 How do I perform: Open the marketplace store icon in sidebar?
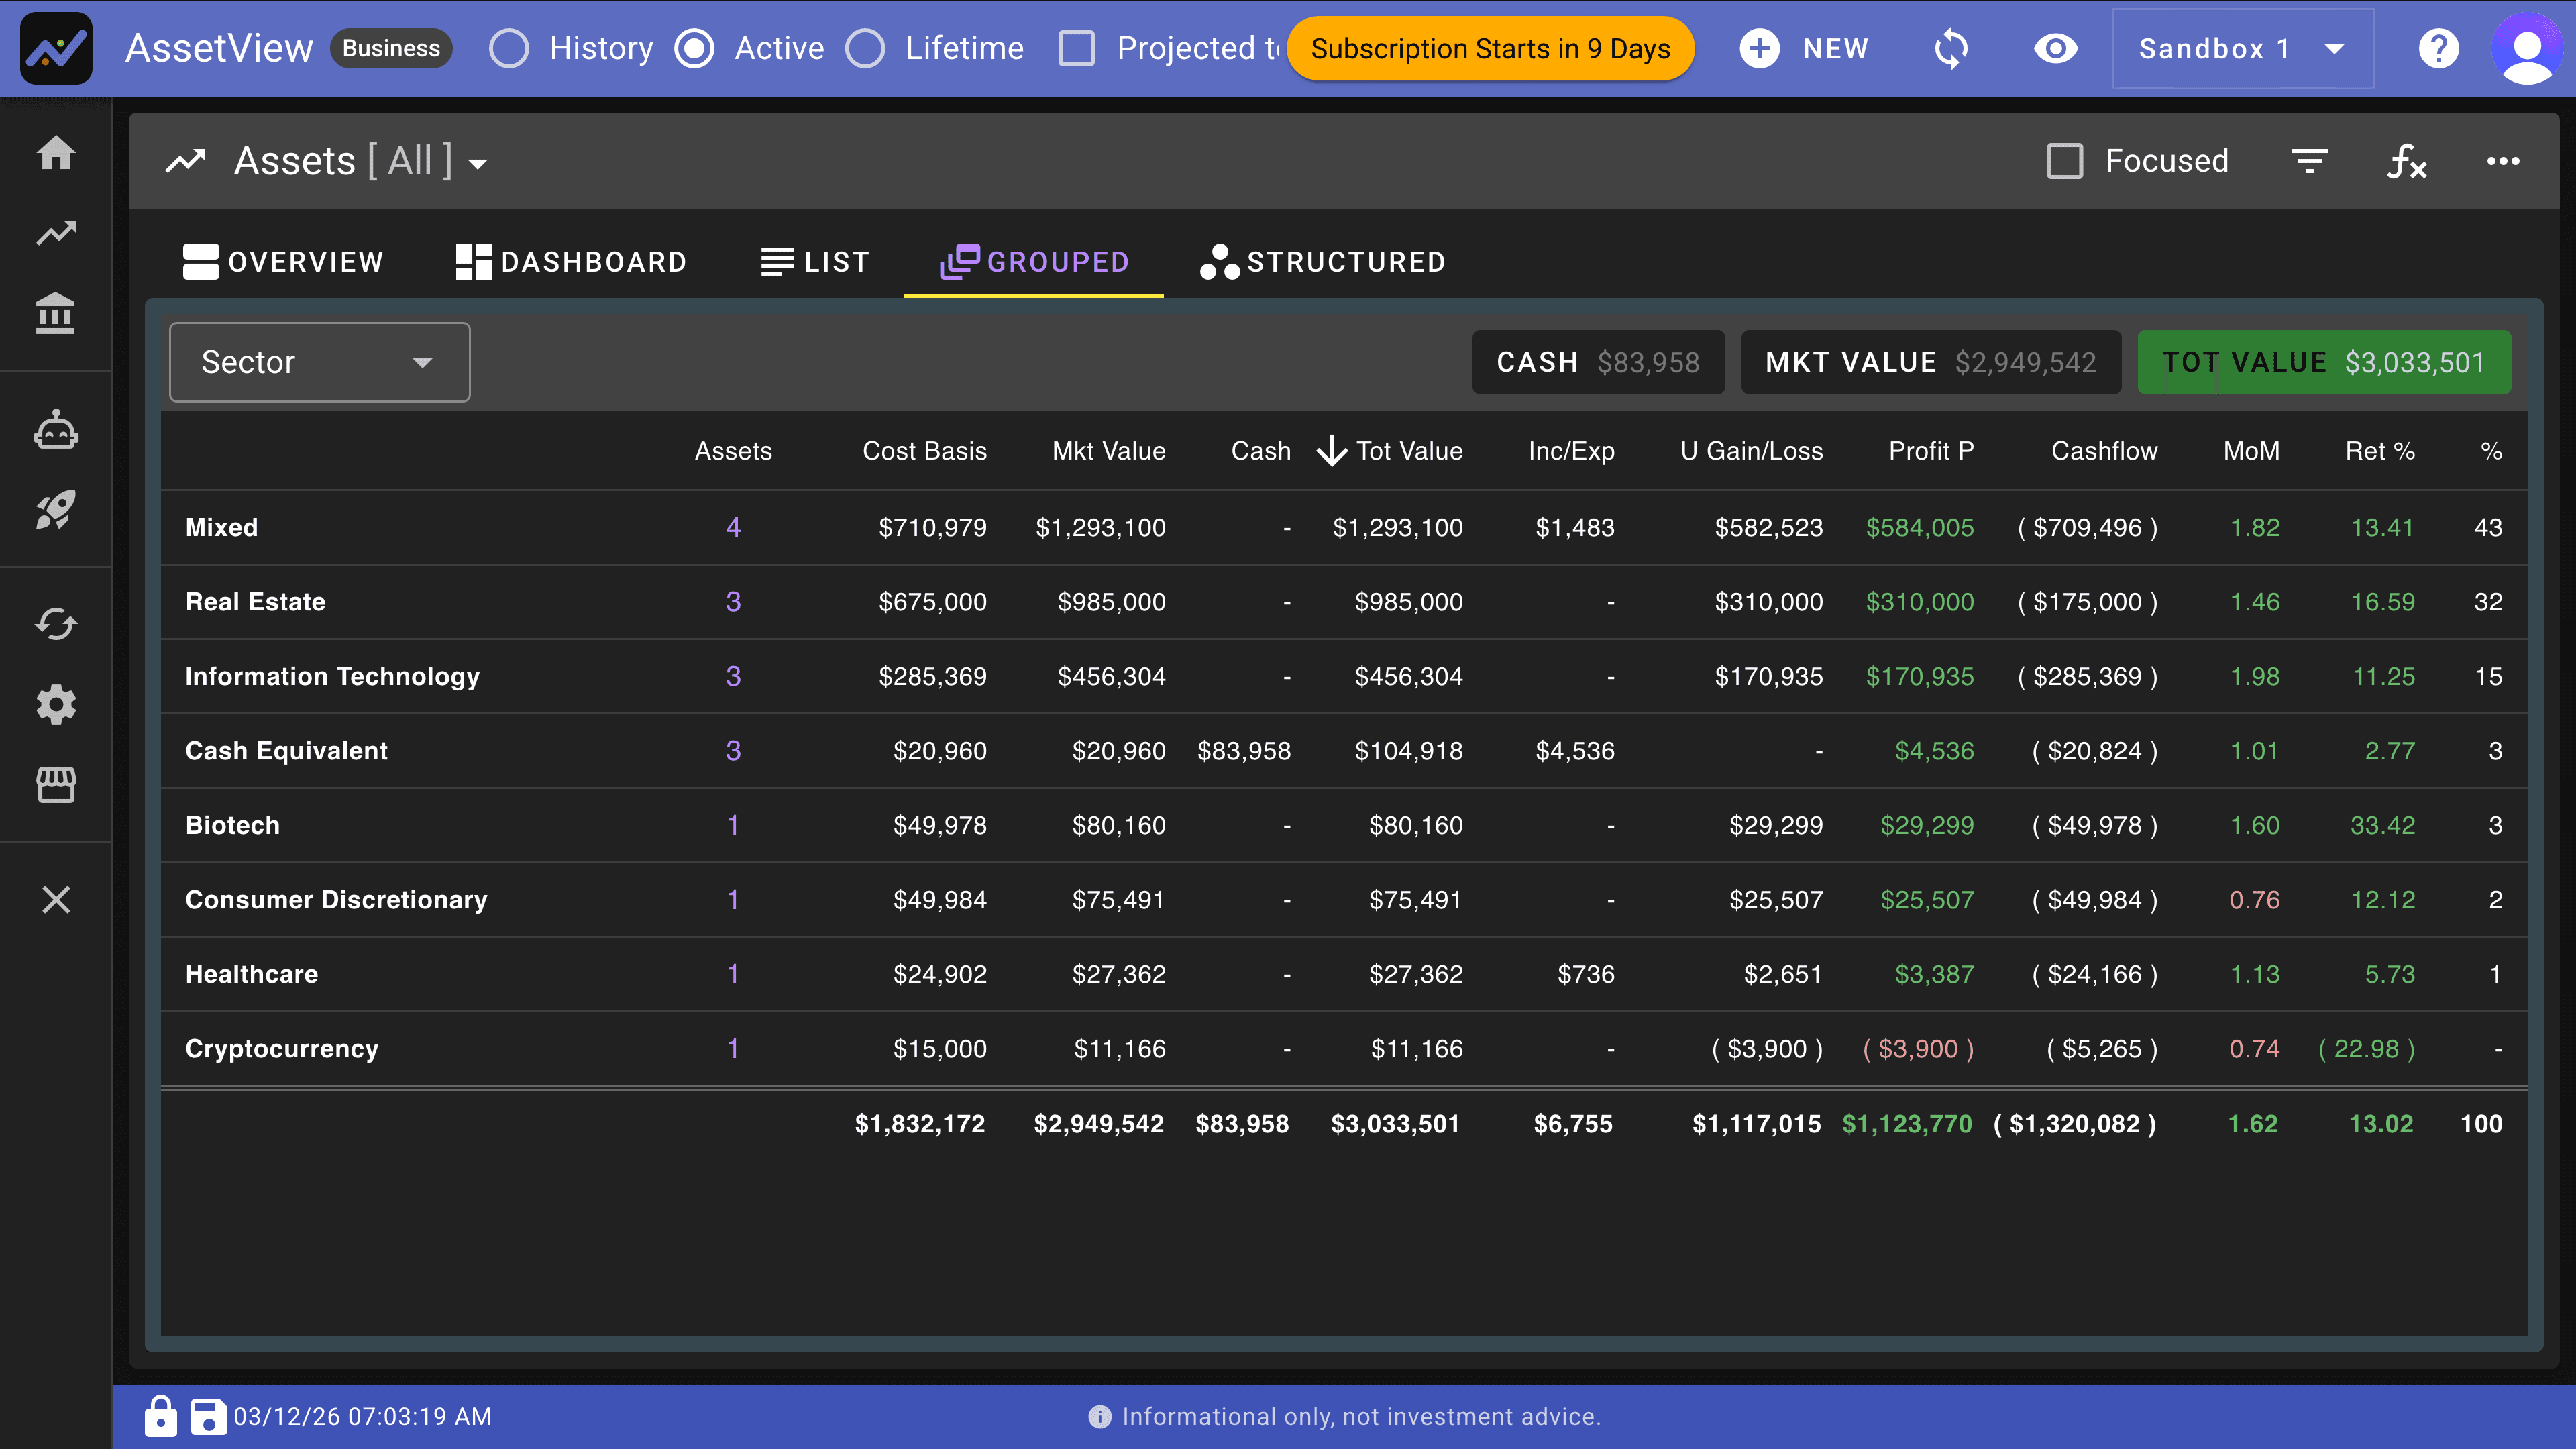pyautogui.click(x=56, y=786)
